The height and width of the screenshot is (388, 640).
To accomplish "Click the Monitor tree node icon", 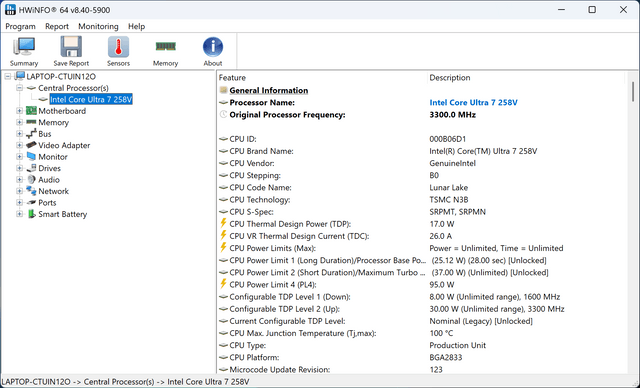I will pos(31,157).
